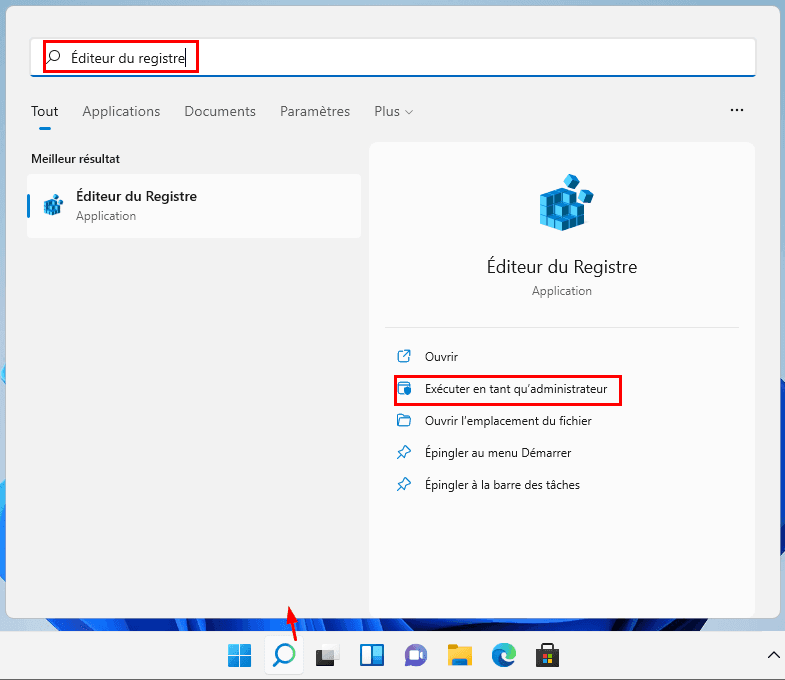Open the Windows Start button

240,655
